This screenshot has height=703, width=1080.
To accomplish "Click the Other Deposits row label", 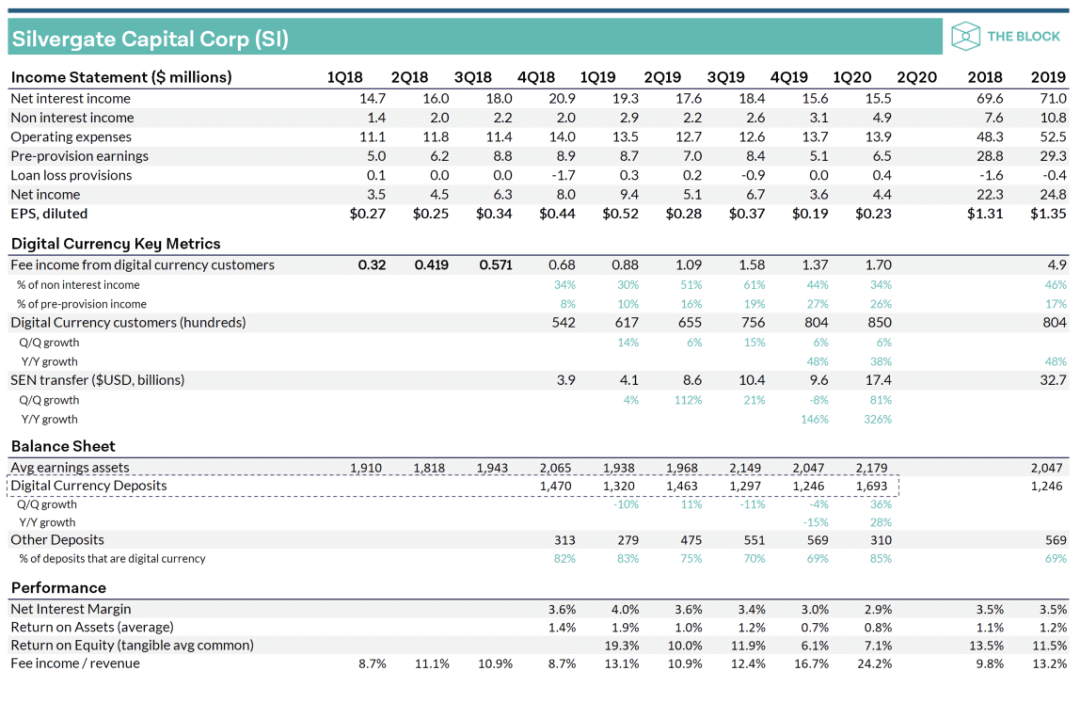I will point(57,540).
